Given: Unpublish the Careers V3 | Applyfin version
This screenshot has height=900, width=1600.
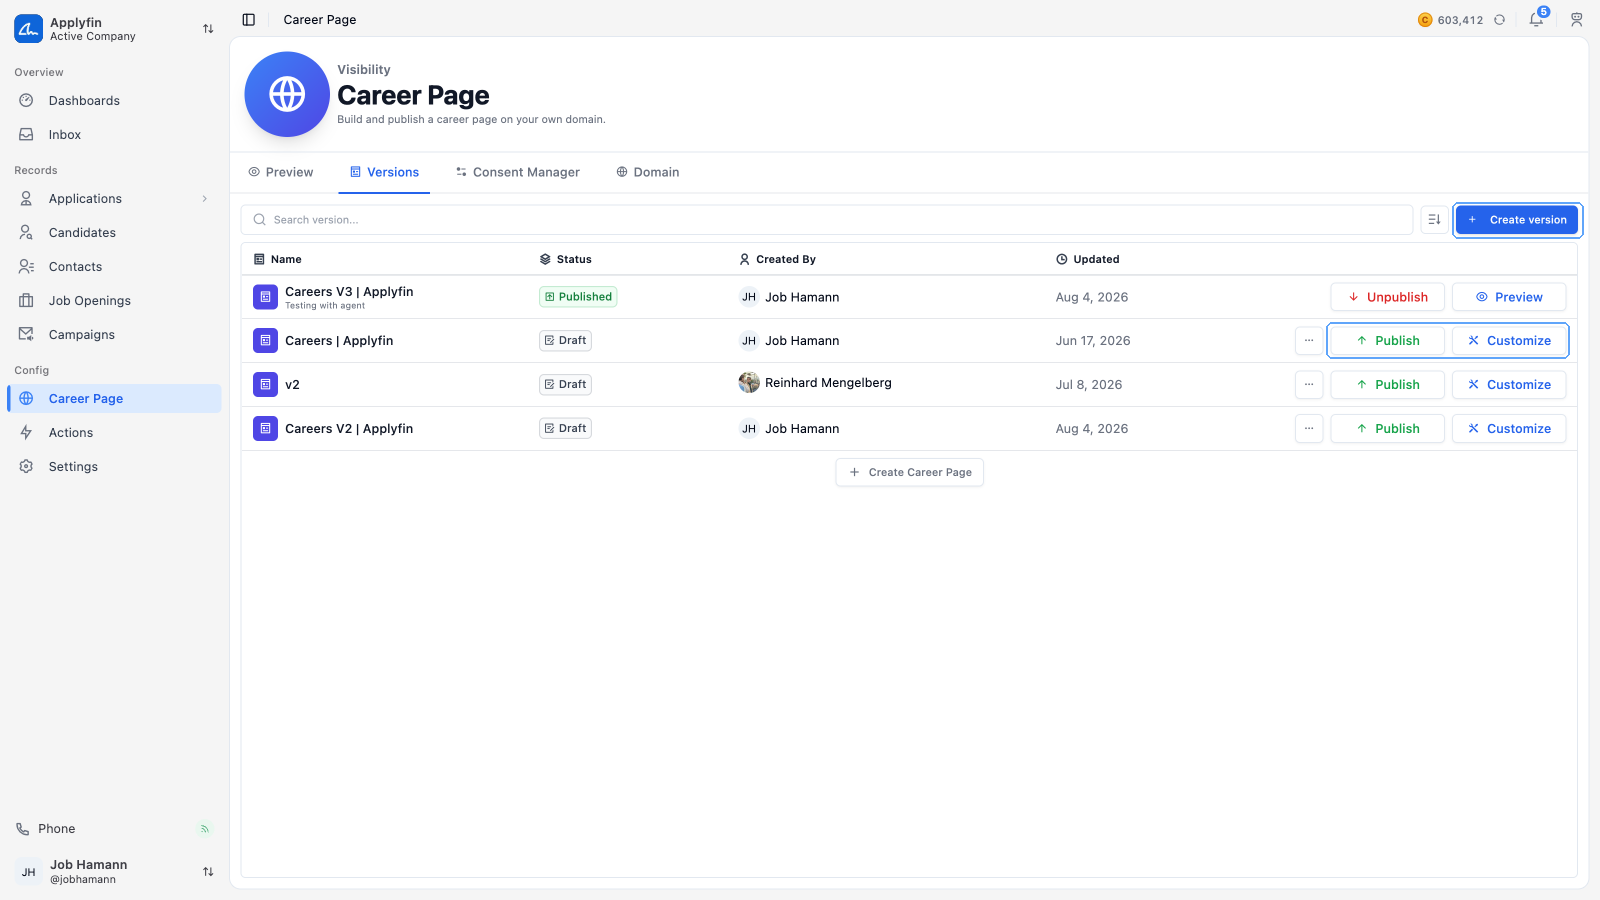Looking at the screenshot, I should click(x=1387, y=297).
